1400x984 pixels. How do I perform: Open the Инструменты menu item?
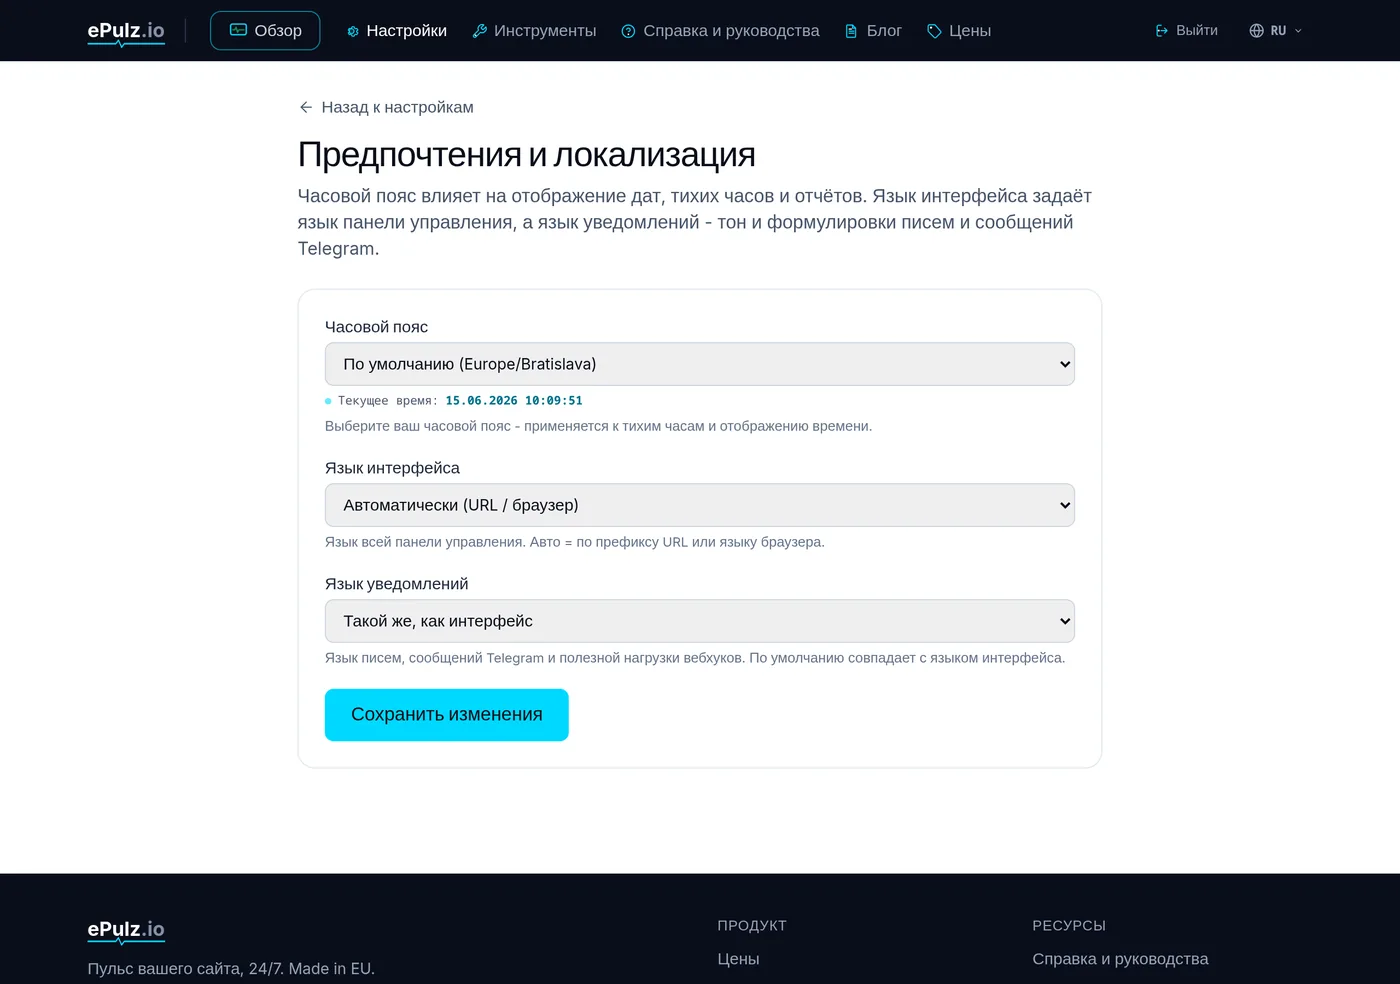(534, 31)
